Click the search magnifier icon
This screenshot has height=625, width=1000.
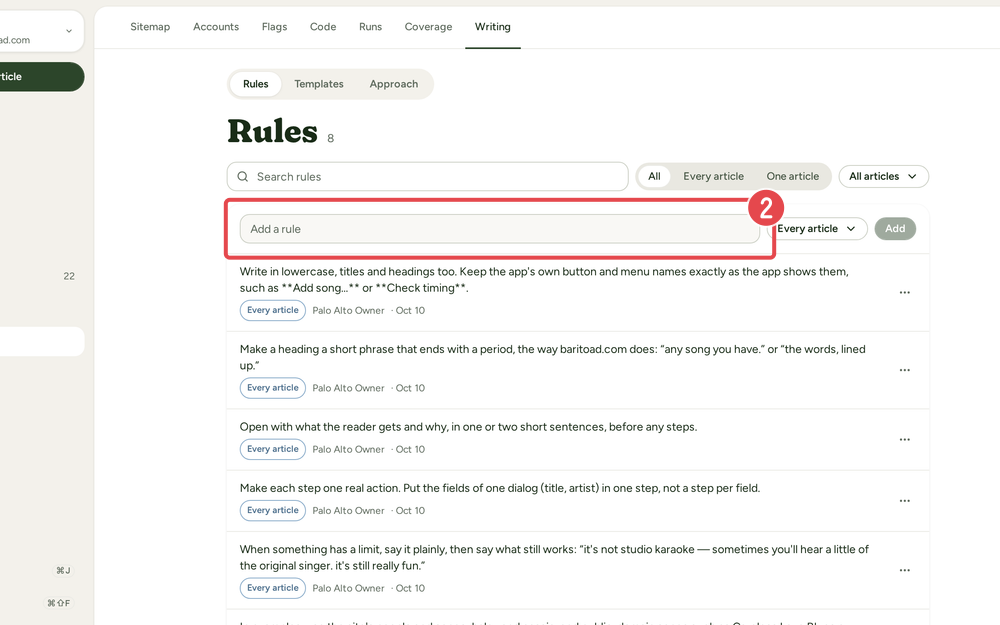242,177
